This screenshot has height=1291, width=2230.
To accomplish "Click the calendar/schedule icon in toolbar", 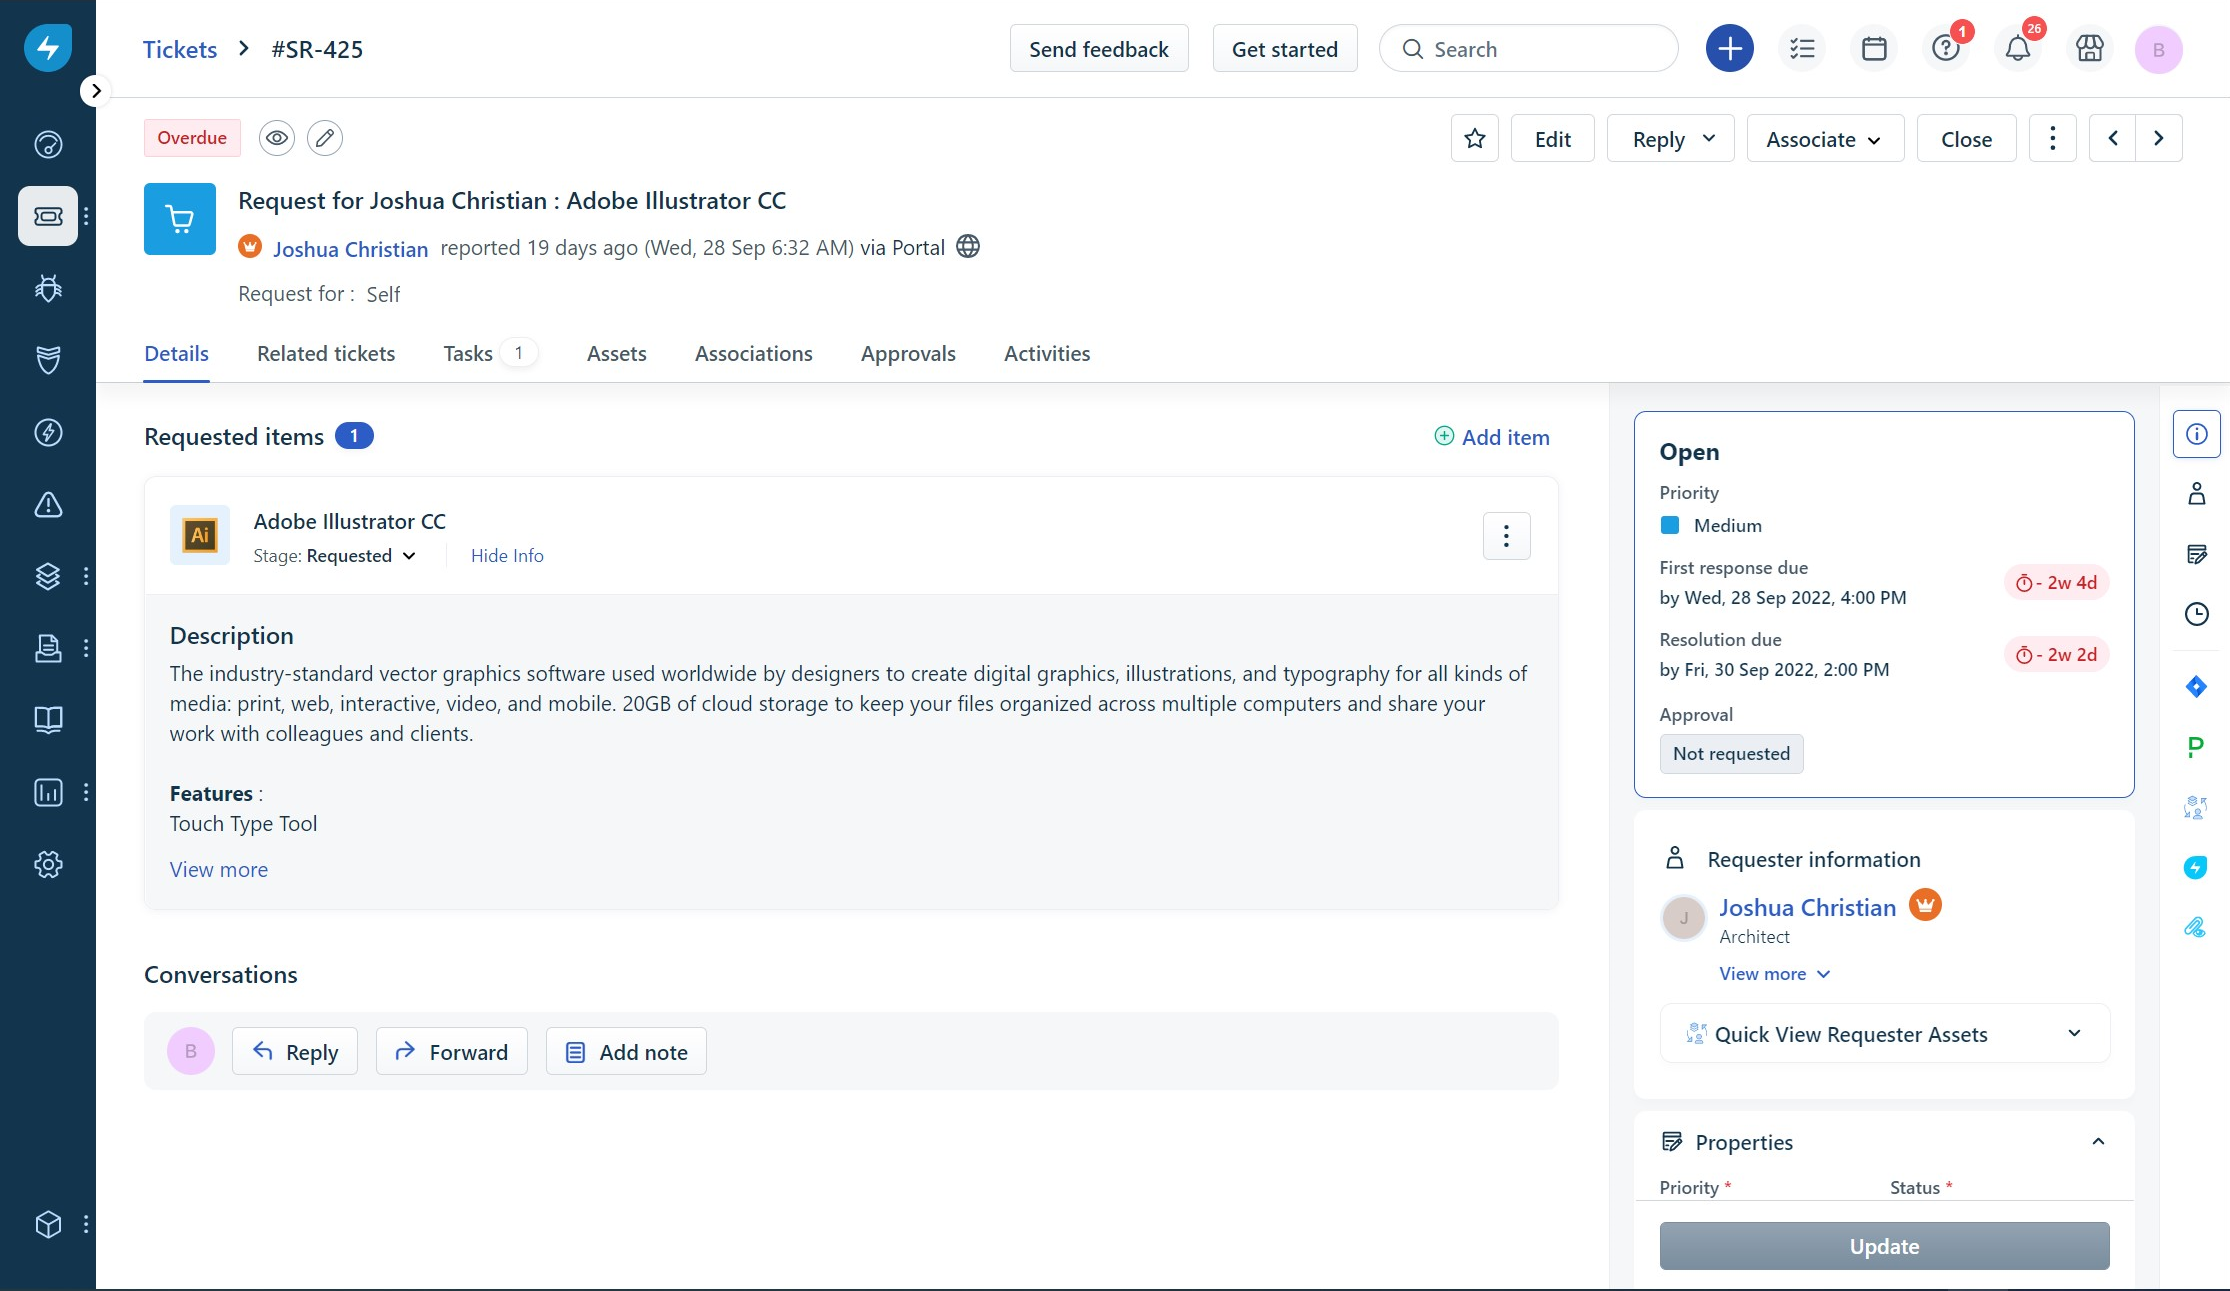I will pos(1875,49).
